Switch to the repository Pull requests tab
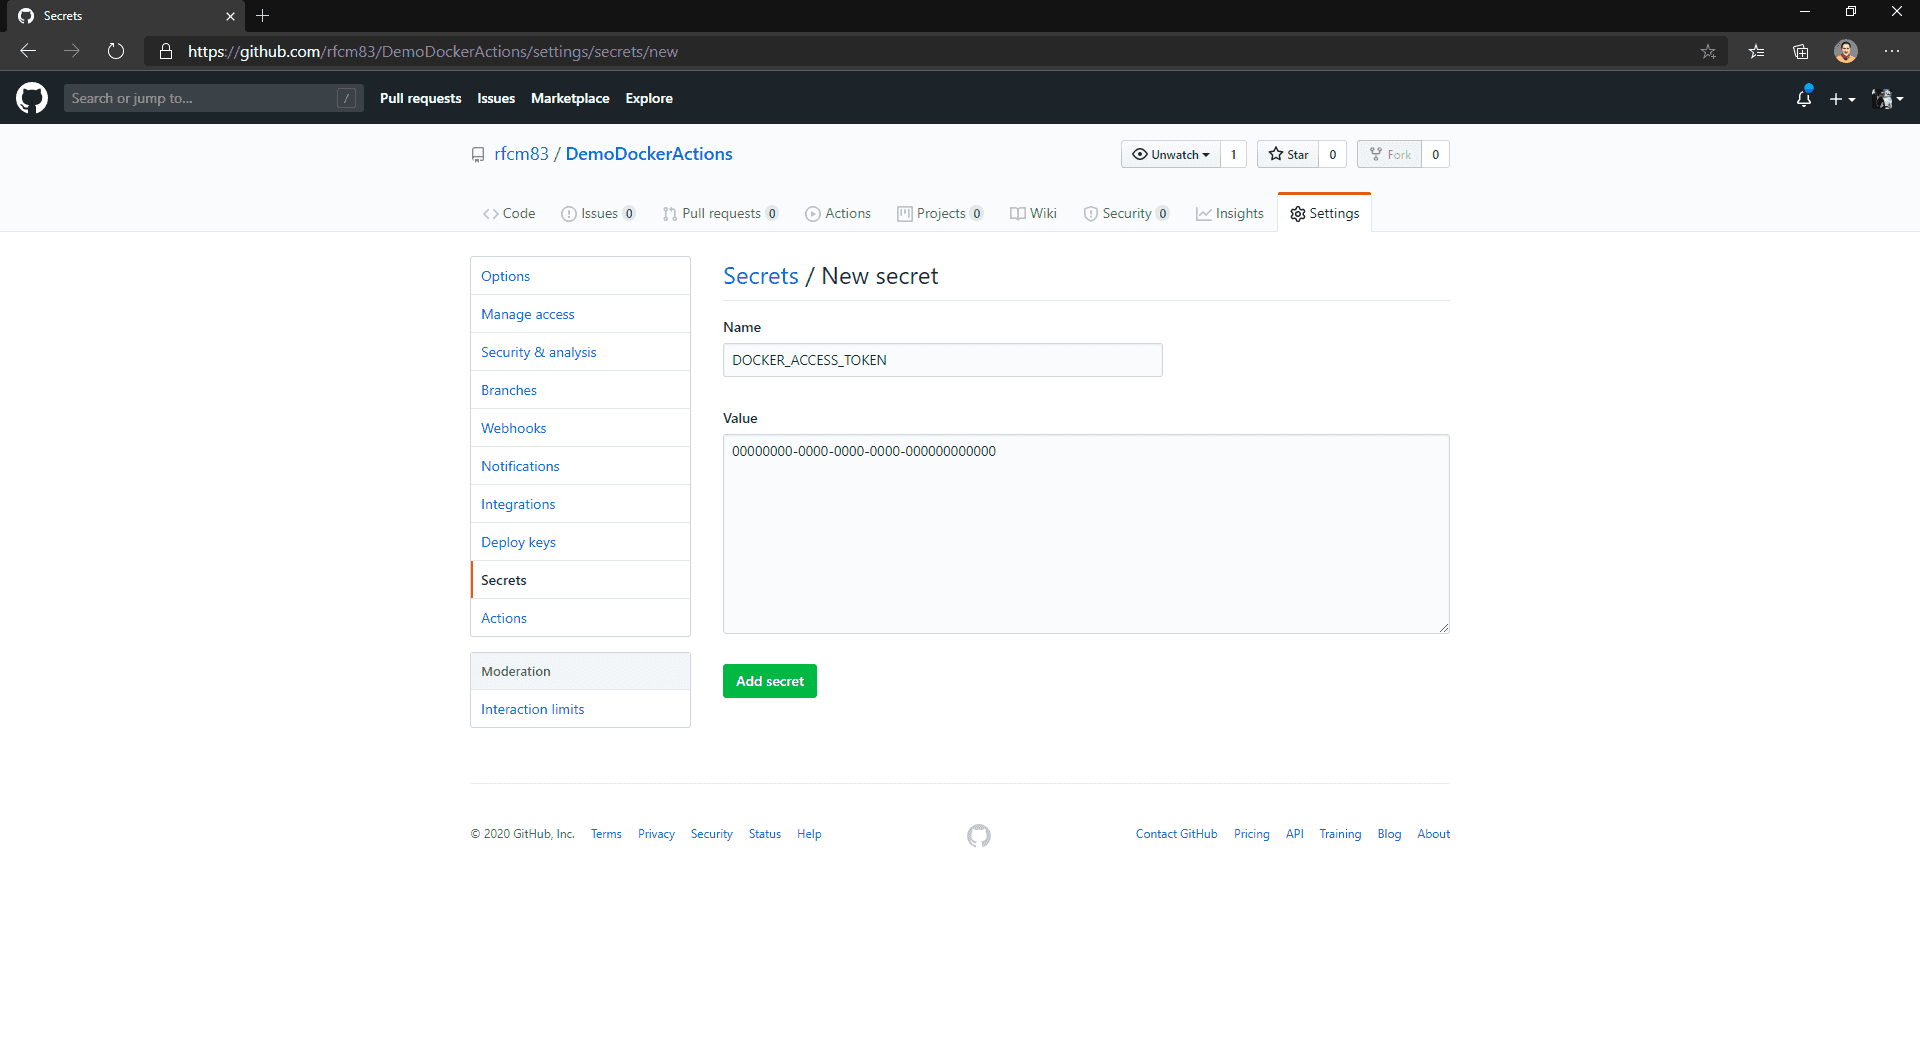Image resolution: width=1920 pixels, height=1040 pixels. (720, 213)
